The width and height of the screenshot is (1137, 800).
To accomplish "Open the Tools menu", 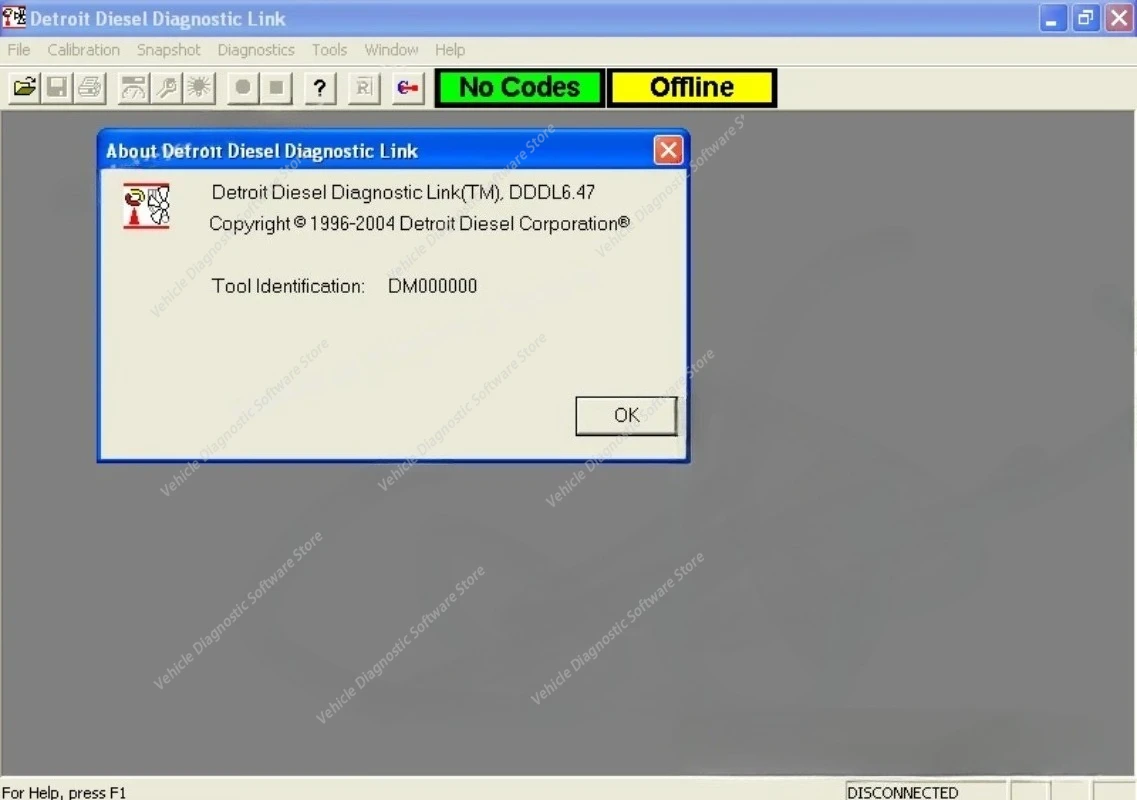I will pos(329,50).
